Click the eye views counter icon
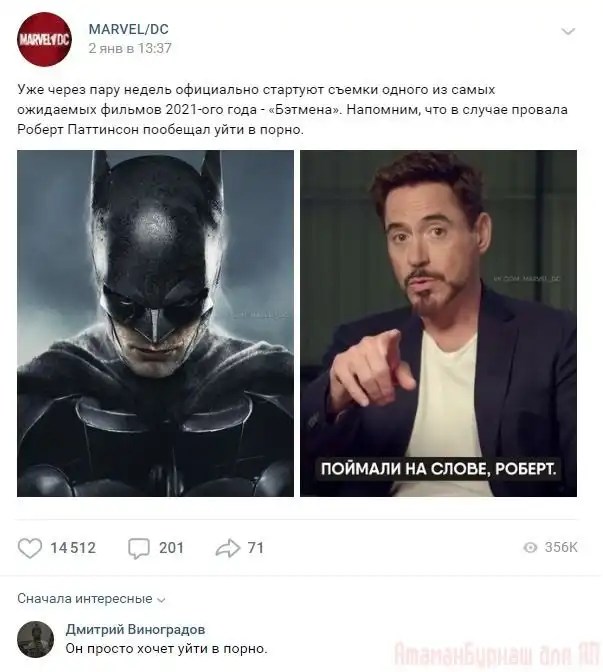603x672 pixels. [x=530, y=547]
